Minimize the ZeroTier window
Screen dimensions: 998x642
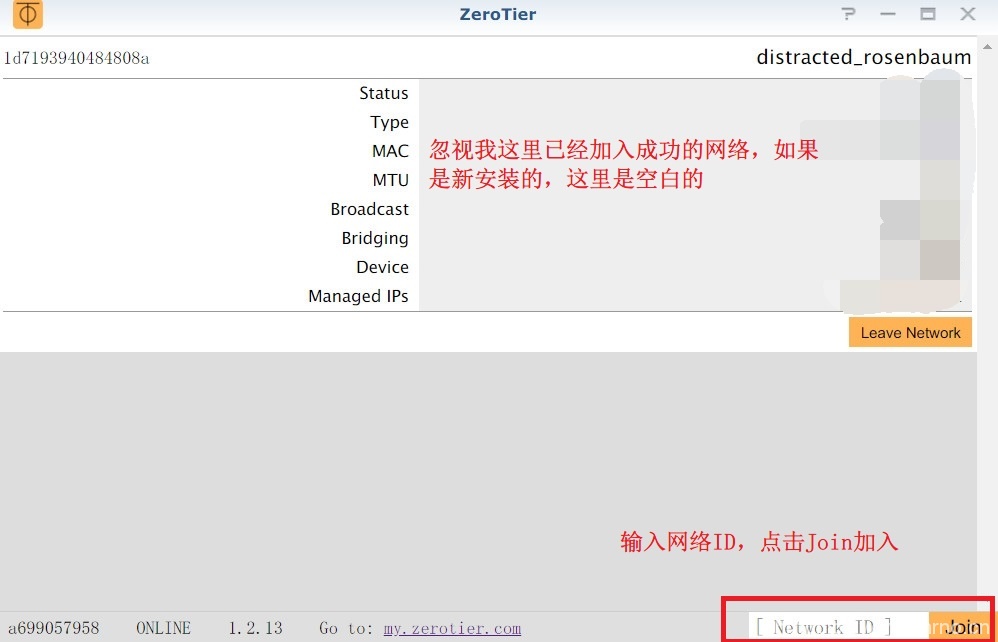pos(888,14)
